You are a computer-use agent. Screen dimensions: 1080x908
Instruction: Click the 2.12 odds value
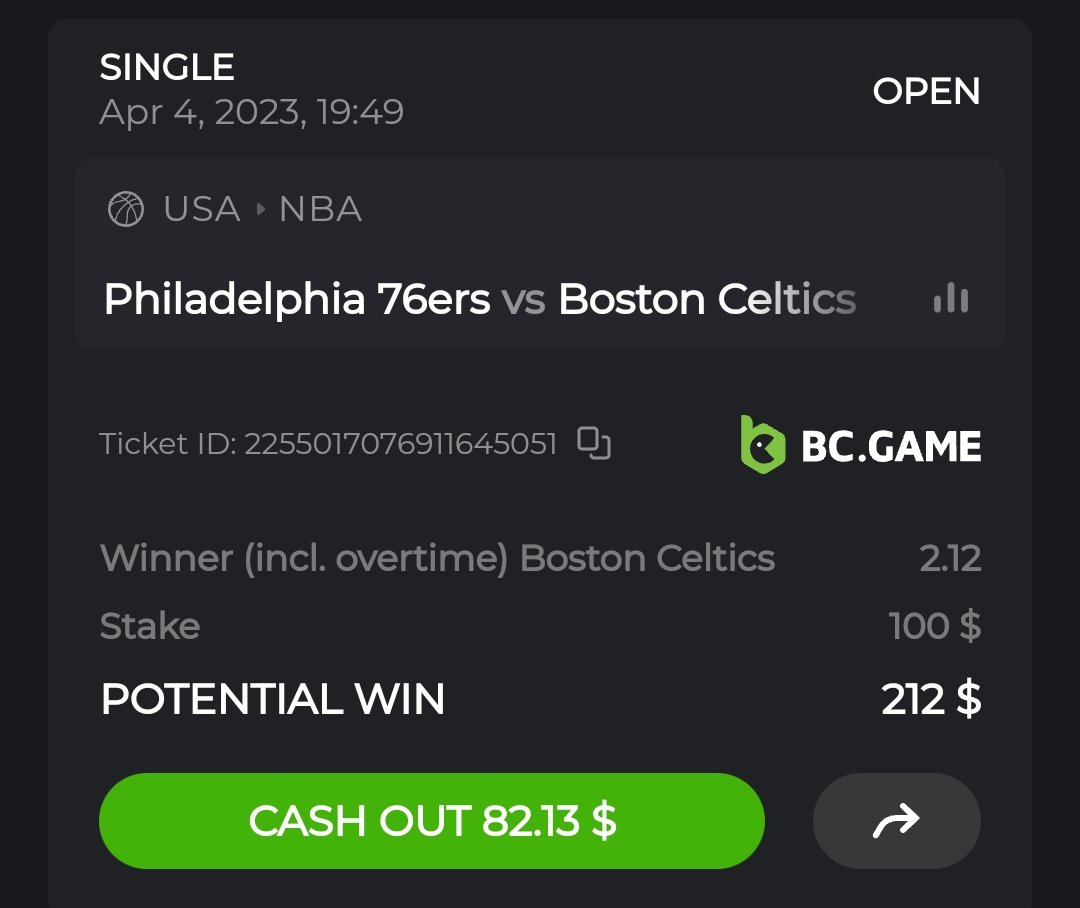coord(950,559)
